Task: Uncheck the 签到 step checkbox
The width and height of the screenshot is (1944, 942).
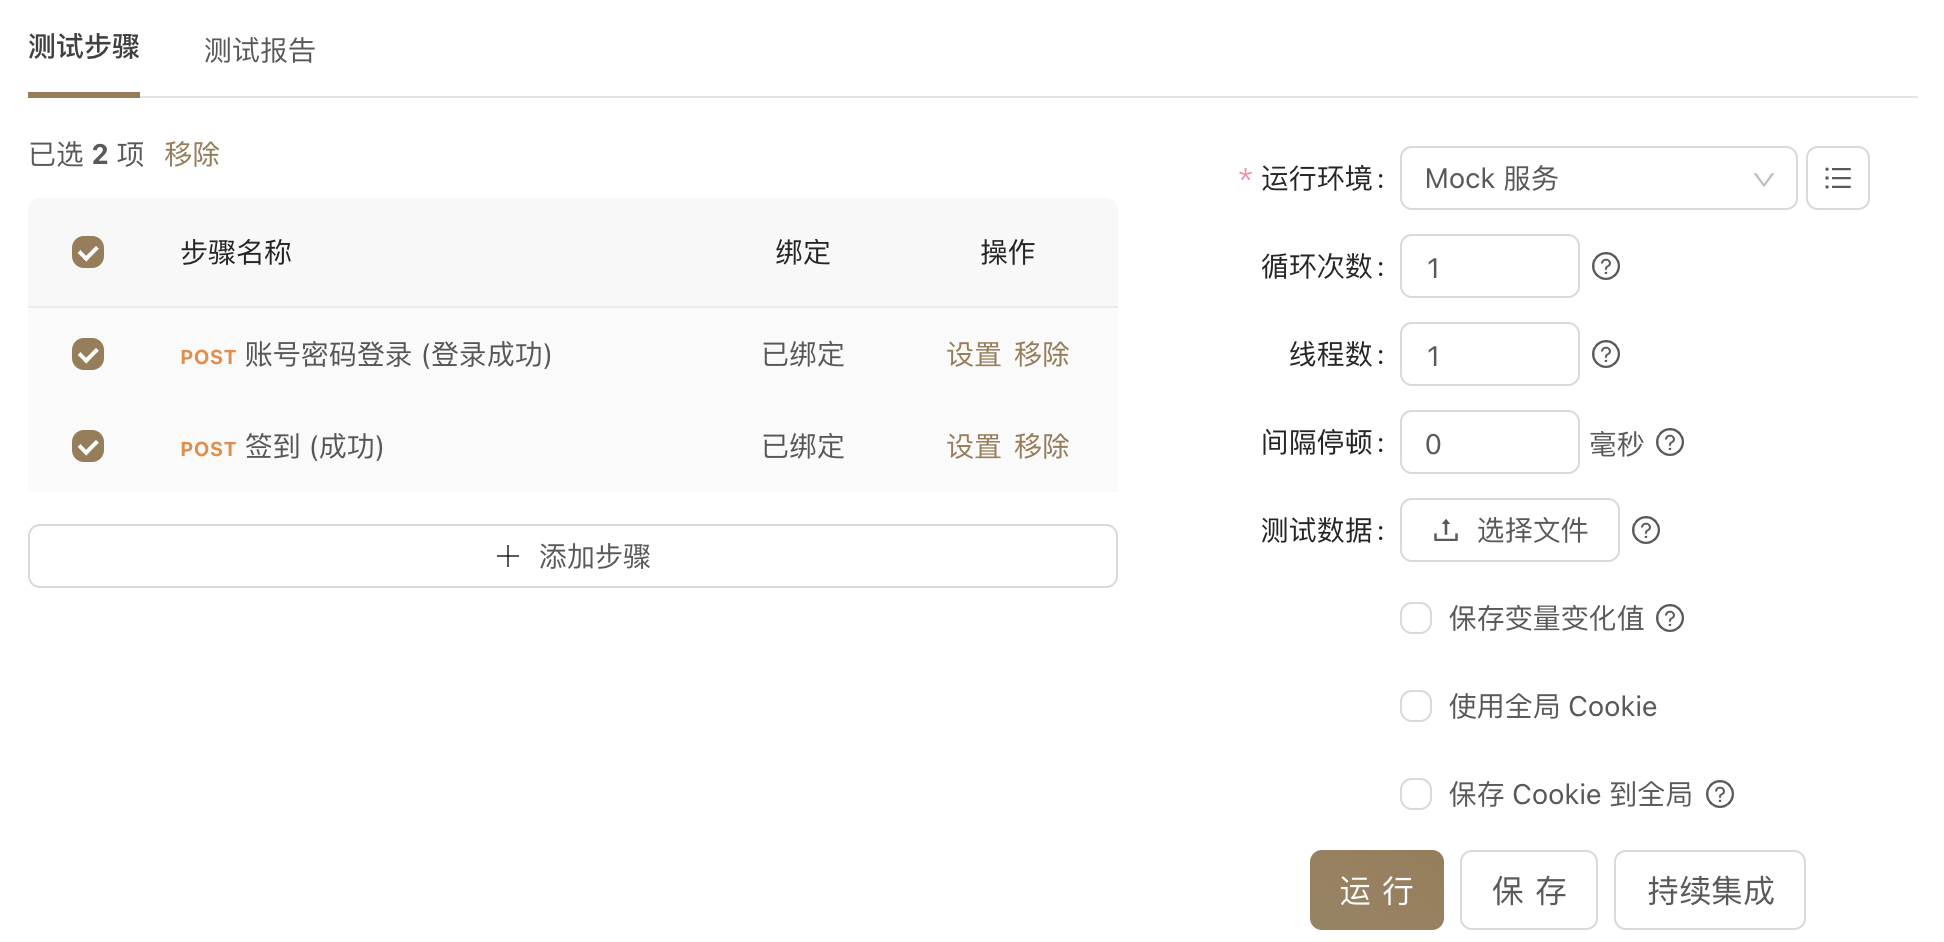Action: click(x=88, y=446)
